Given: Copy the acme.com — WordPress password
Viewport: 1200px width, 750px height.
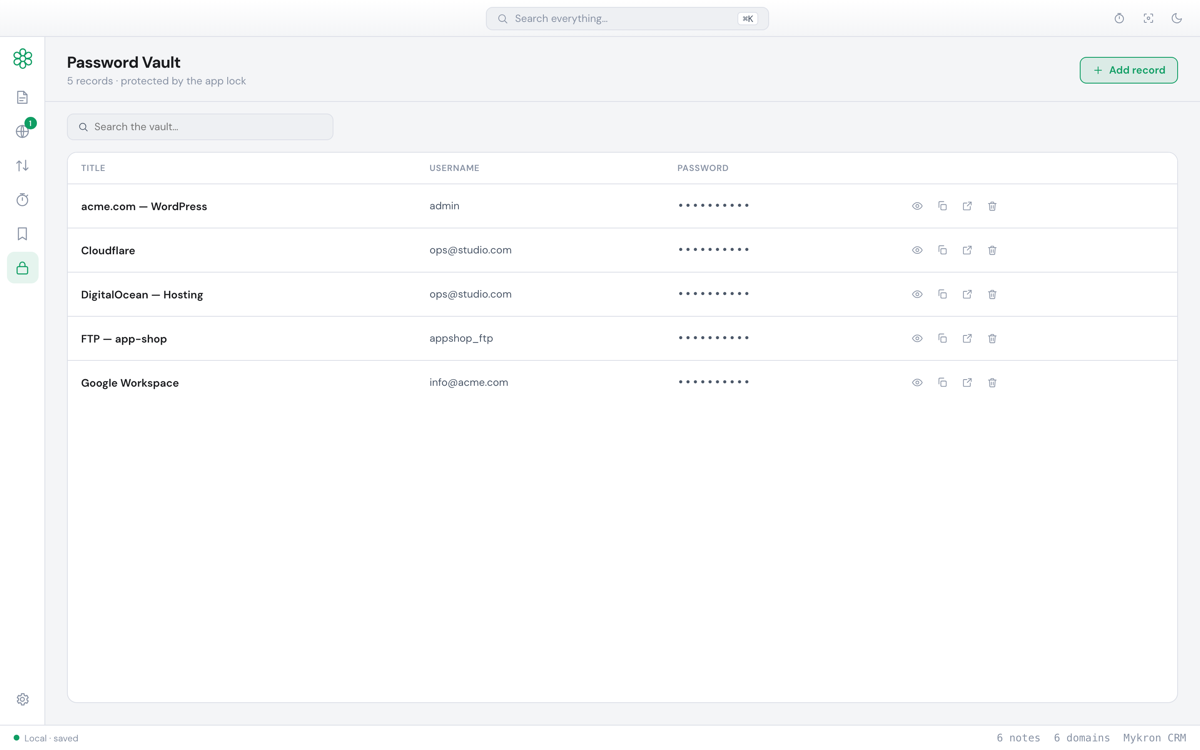Looking at the screenshot, I should (x=942, y=206).
